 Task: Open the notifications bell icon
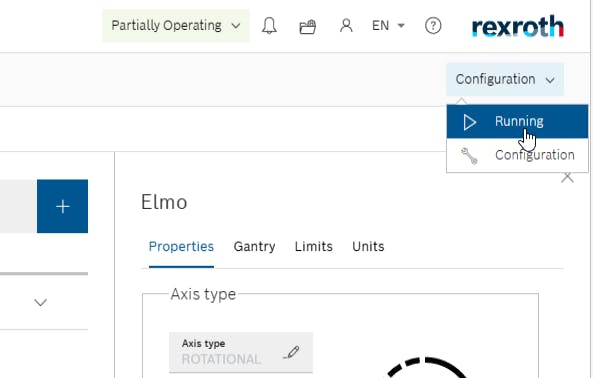pyautogui.click(x=269, y=26)
